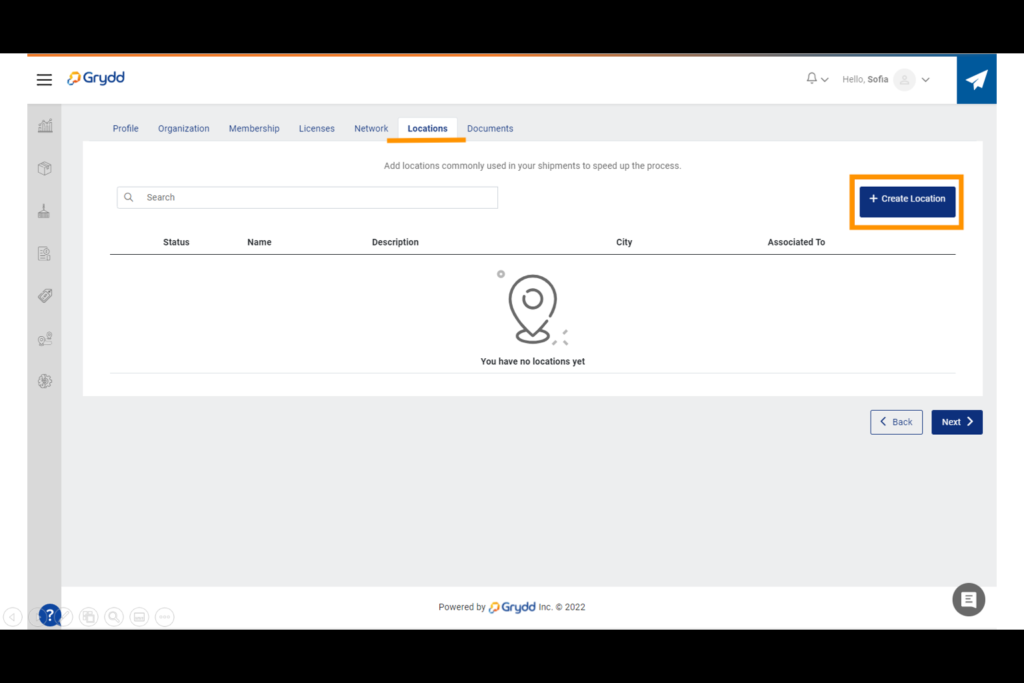
Task: Open the chat widget icon
Action: point(968,599)
